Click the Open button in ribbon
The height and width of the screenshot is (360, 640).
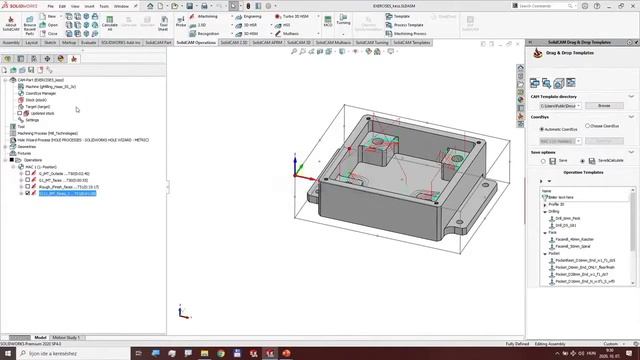coord(49,25)
